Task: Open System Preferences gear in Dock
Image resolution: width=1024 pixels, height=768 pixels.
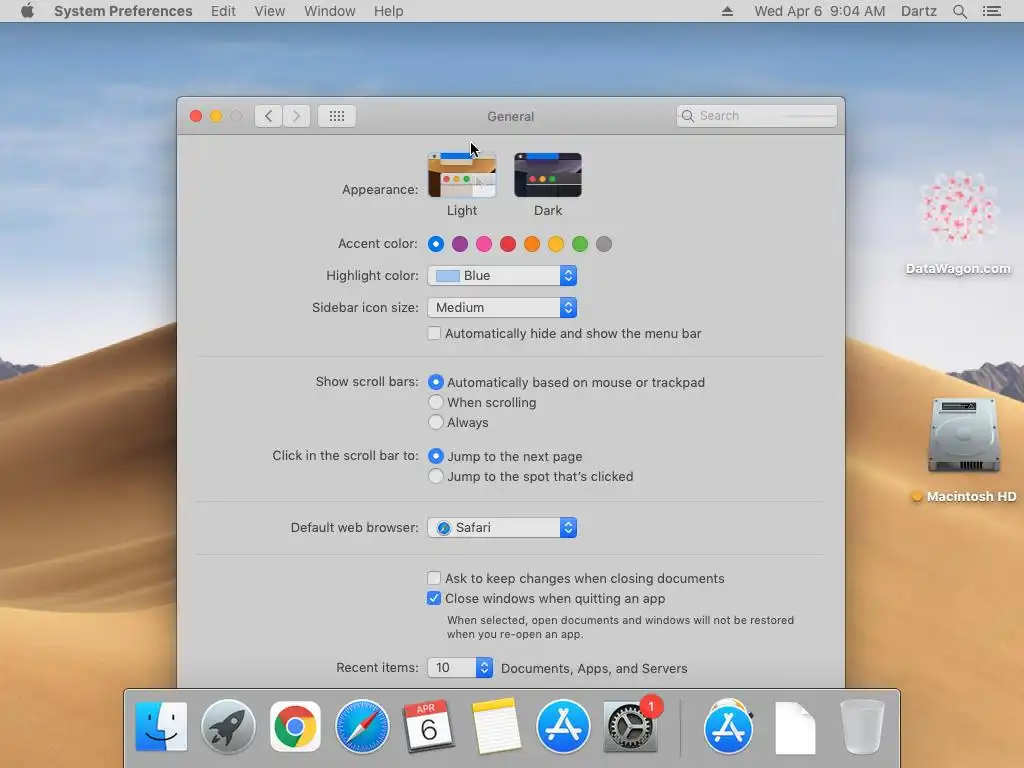Action: tap(630, 726)
